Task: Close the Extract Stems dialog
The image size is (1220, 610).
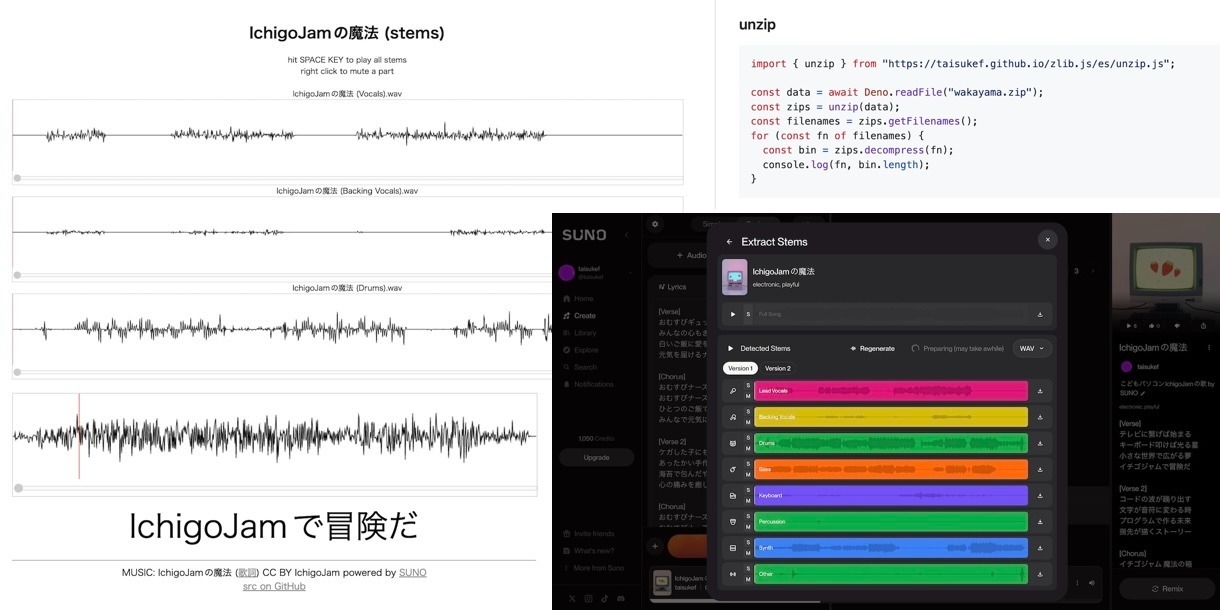Action: pyautogui.click(x=1047, y=240)
